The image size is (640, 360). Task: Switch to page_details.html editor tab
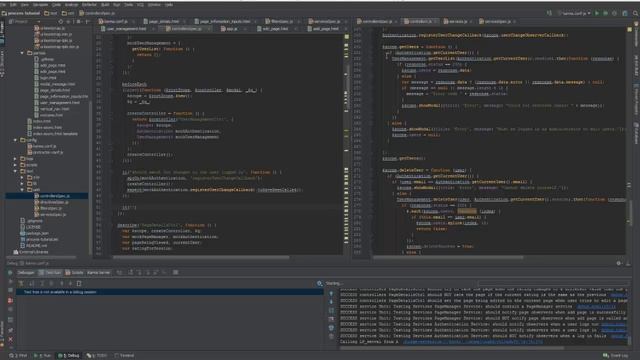click(163, 21)
